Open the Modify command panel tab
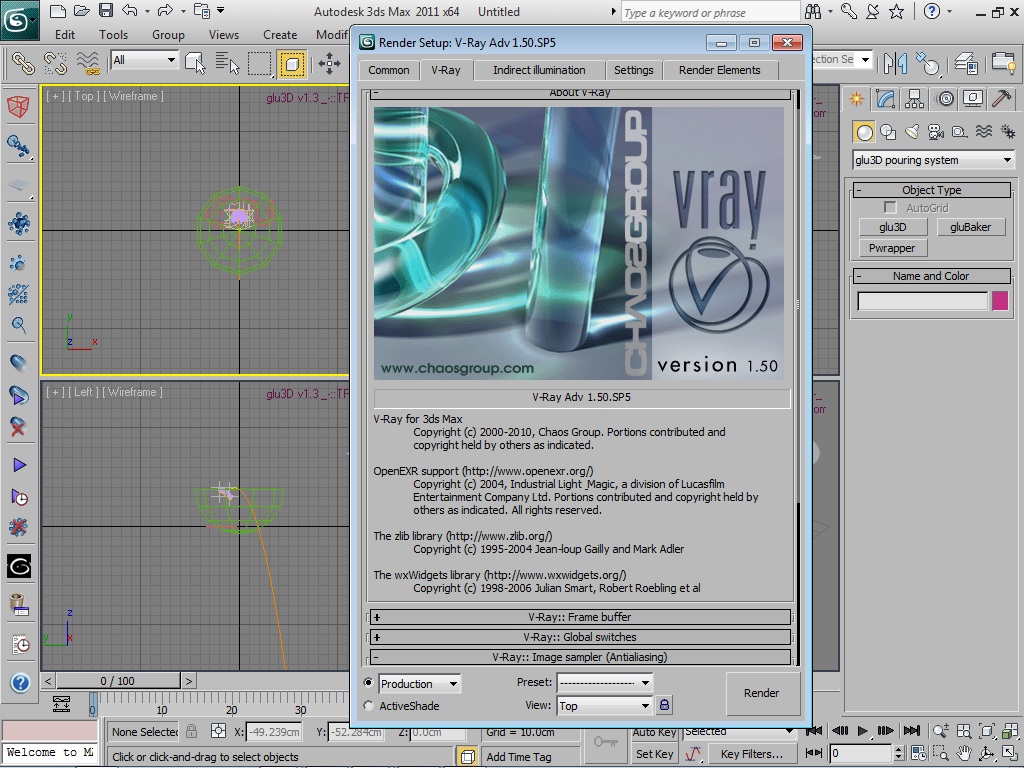The image size is (1024, 768). coord(886,99)
